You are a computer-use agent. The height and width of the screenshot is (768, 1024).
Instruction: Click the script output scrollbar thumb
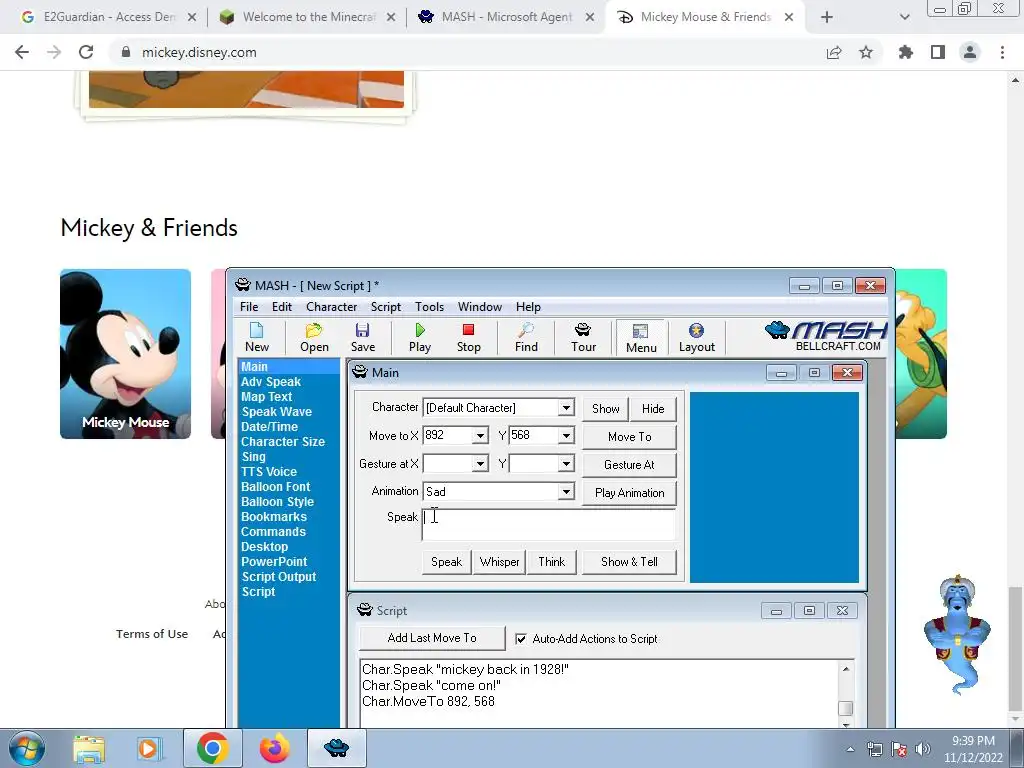846,708
